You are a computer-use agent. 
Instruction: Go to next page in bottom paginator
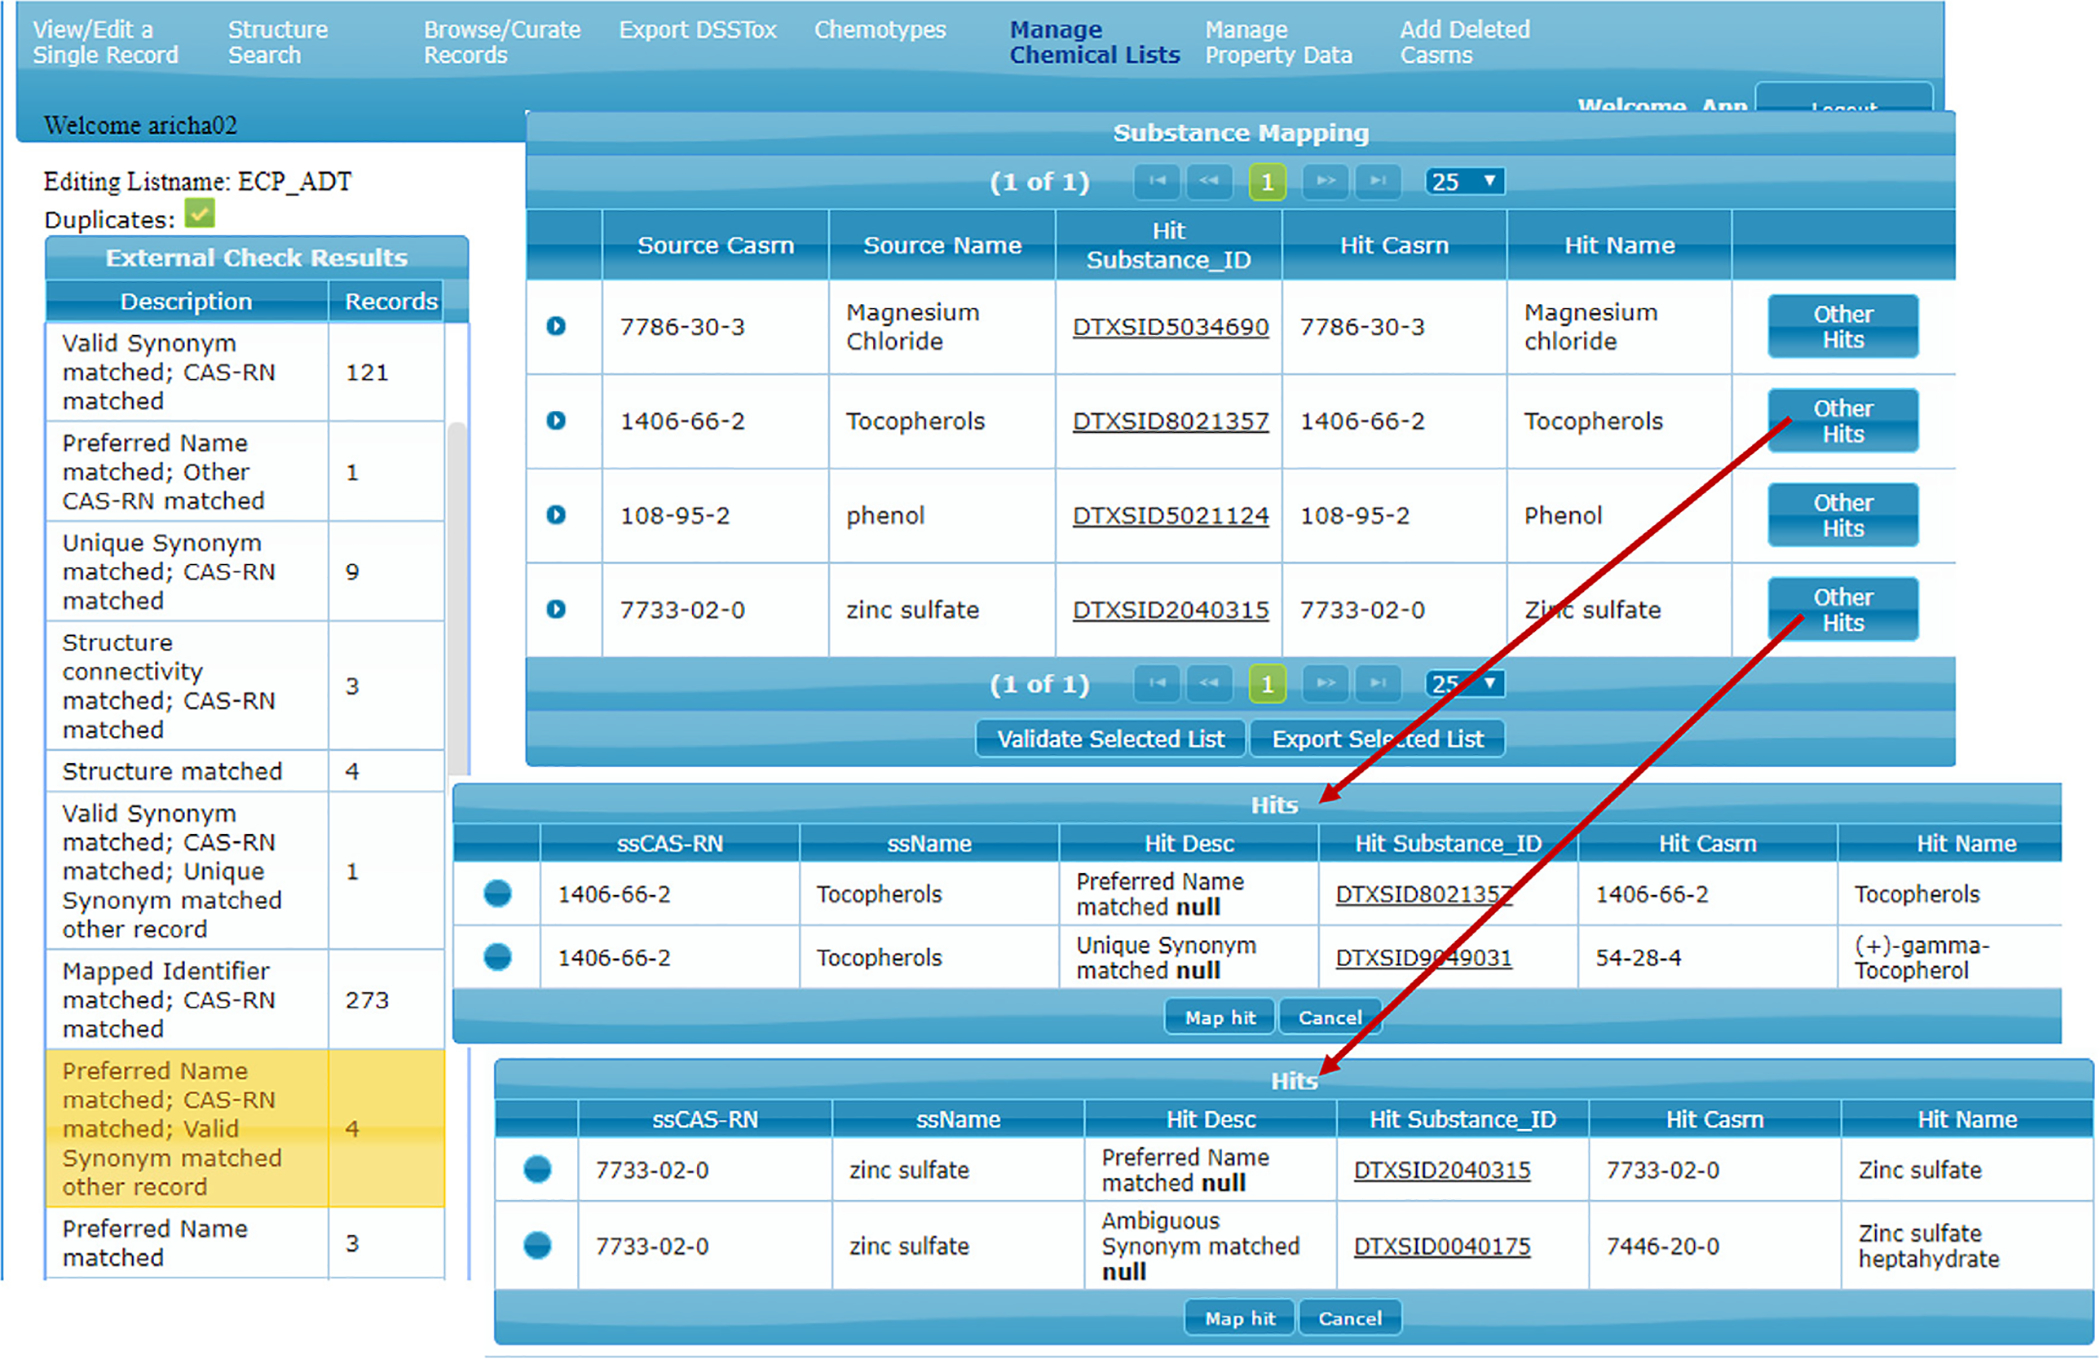(1325, 683)
